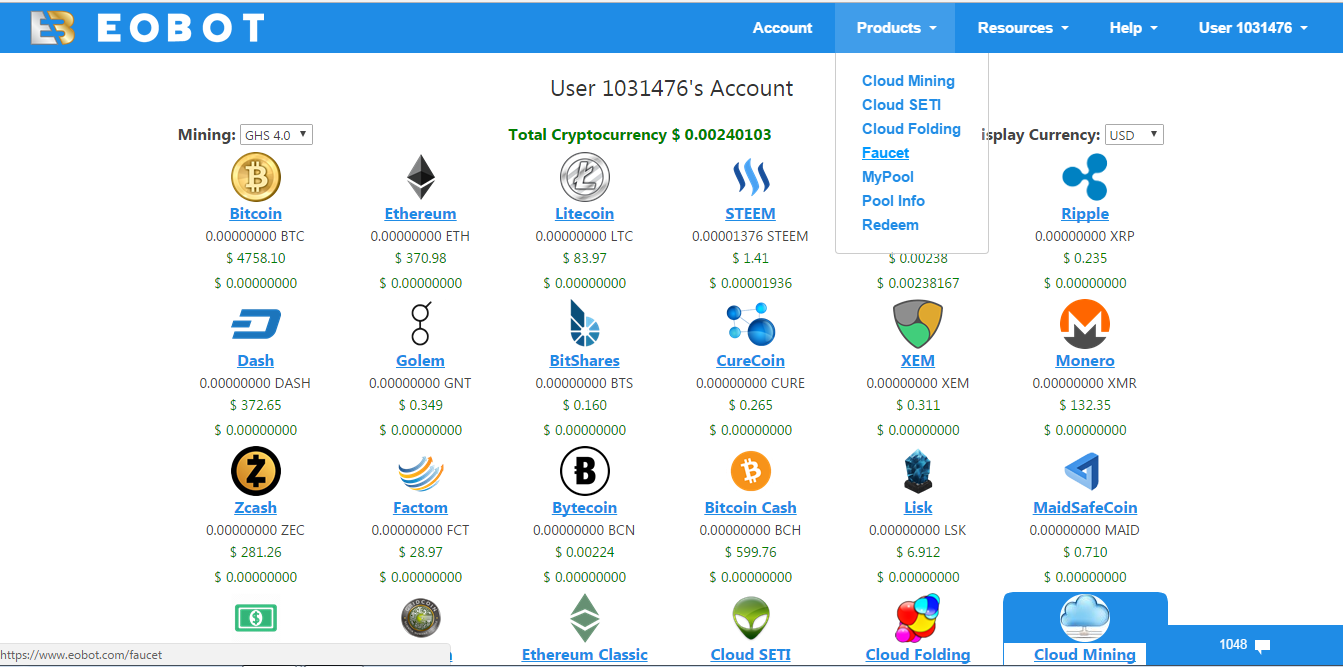Screen dimensions: 1343x667
Task: Click the EOBOT logo in header
Action: [x=148, y=28]
